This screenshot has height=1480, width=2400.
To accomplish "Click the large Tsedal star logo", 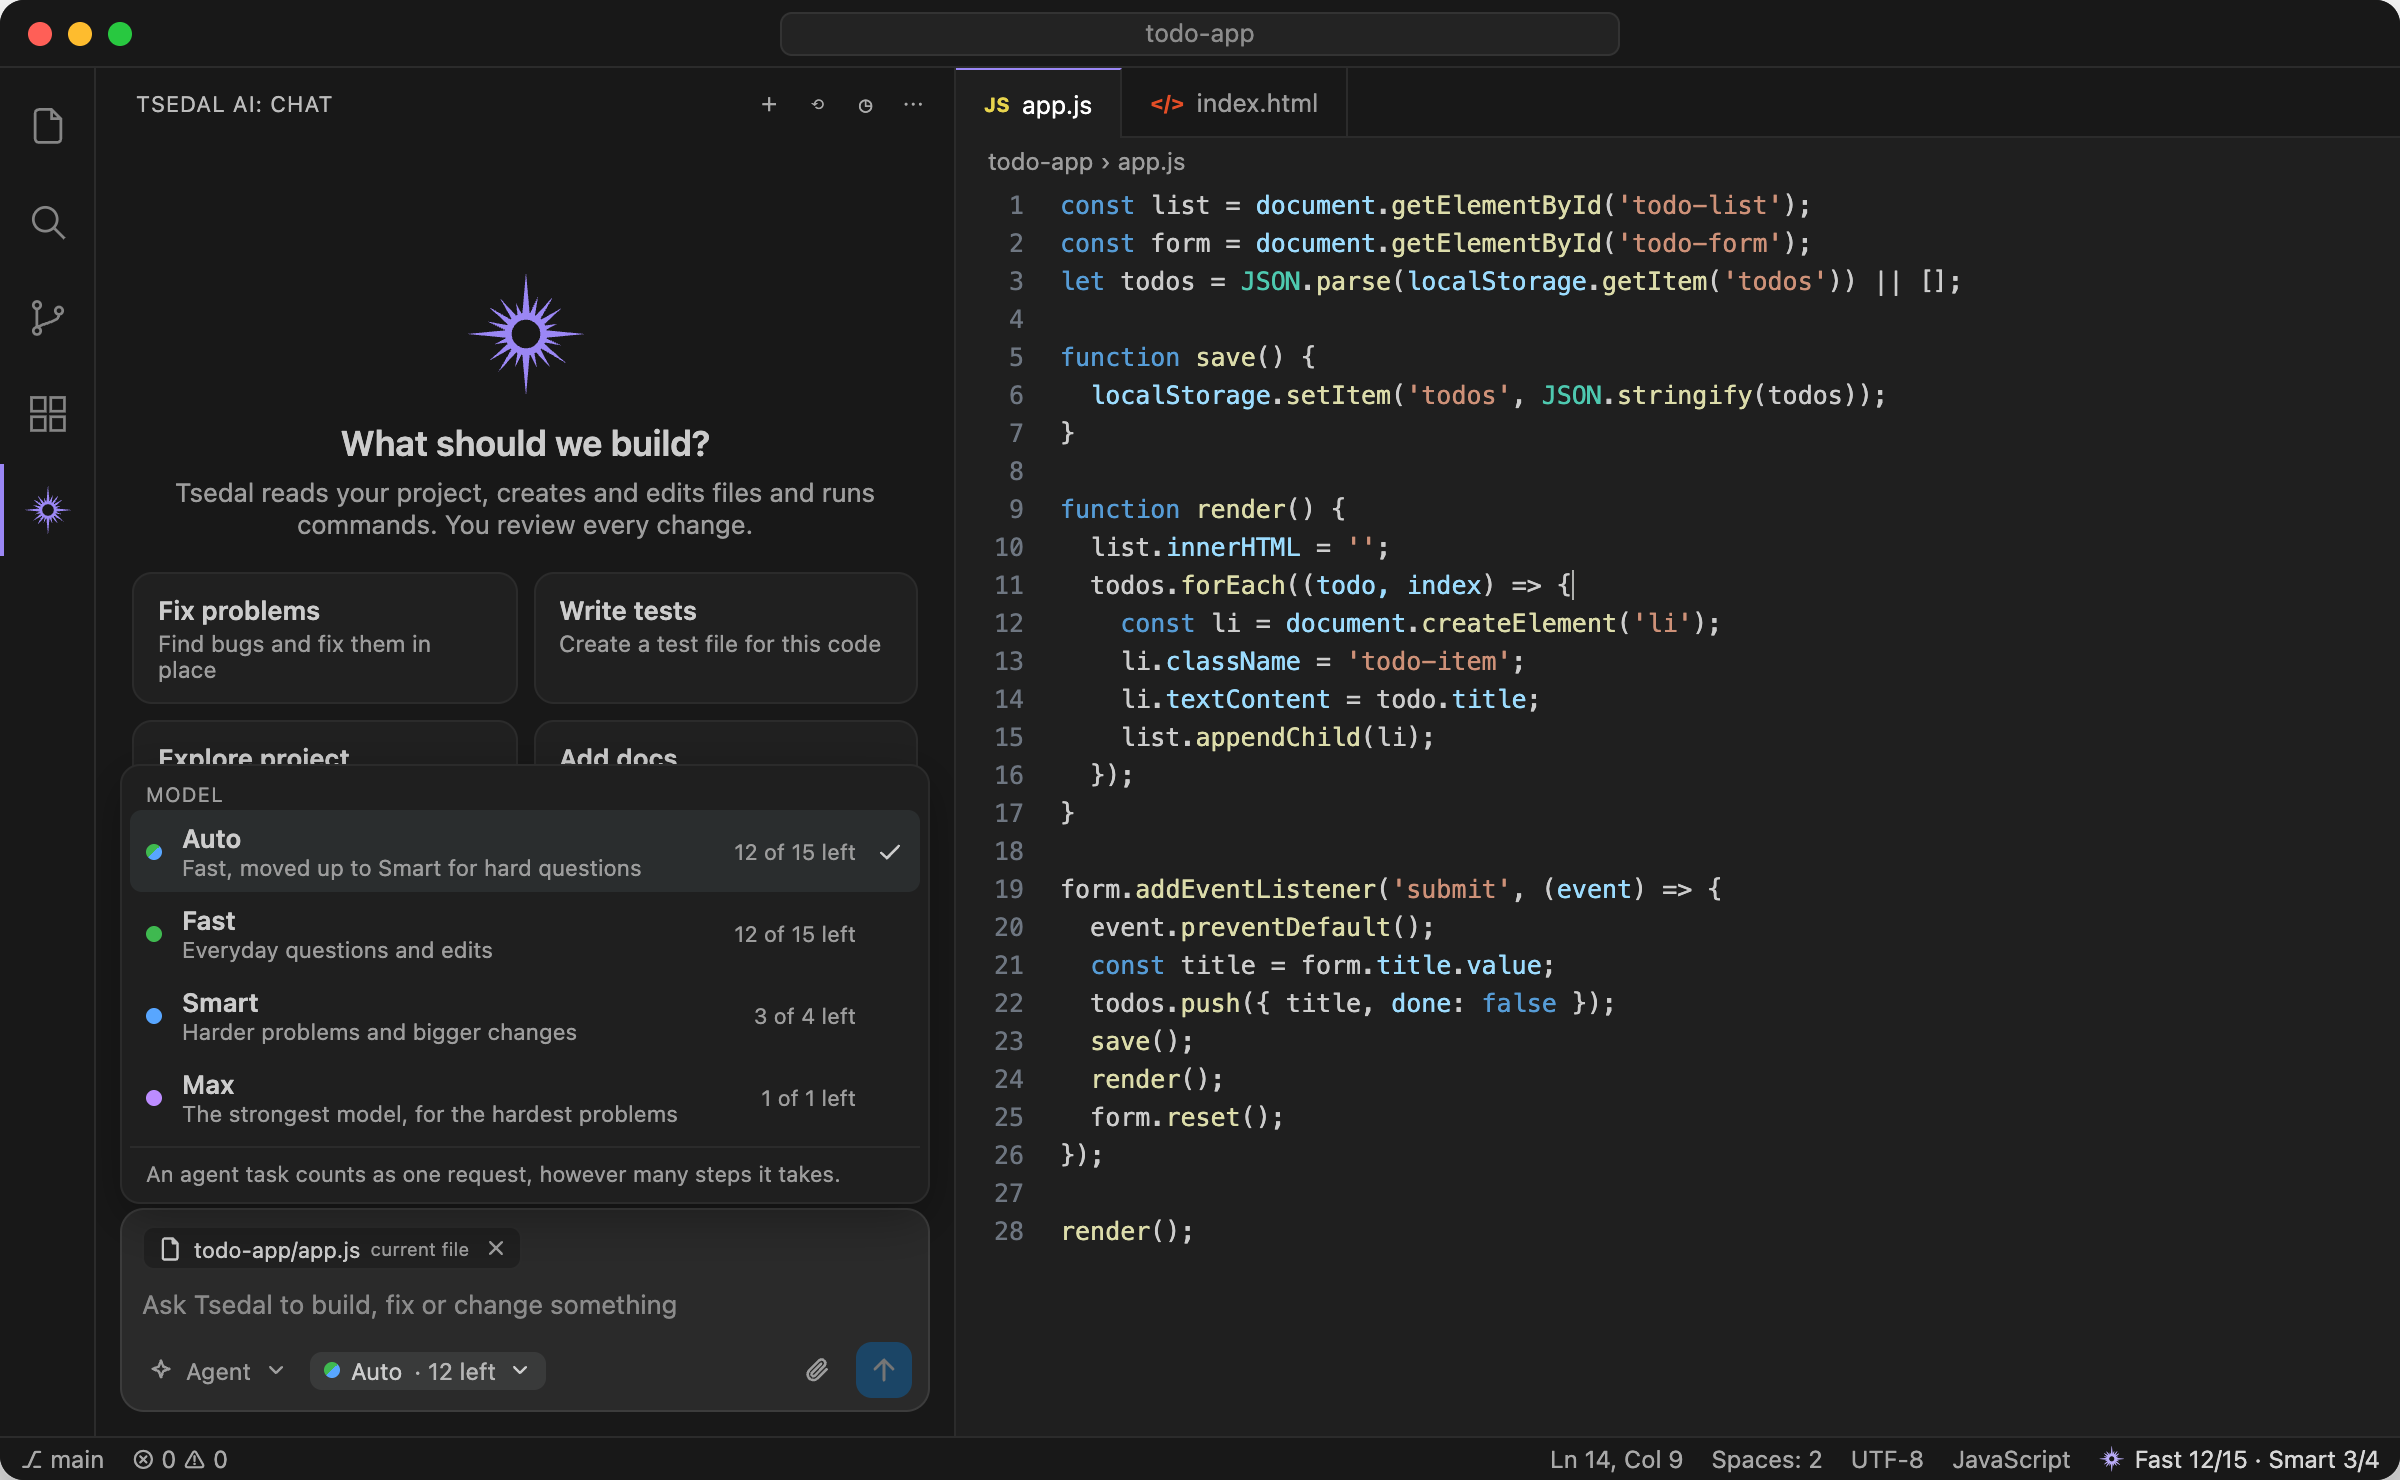I will 525,334.
